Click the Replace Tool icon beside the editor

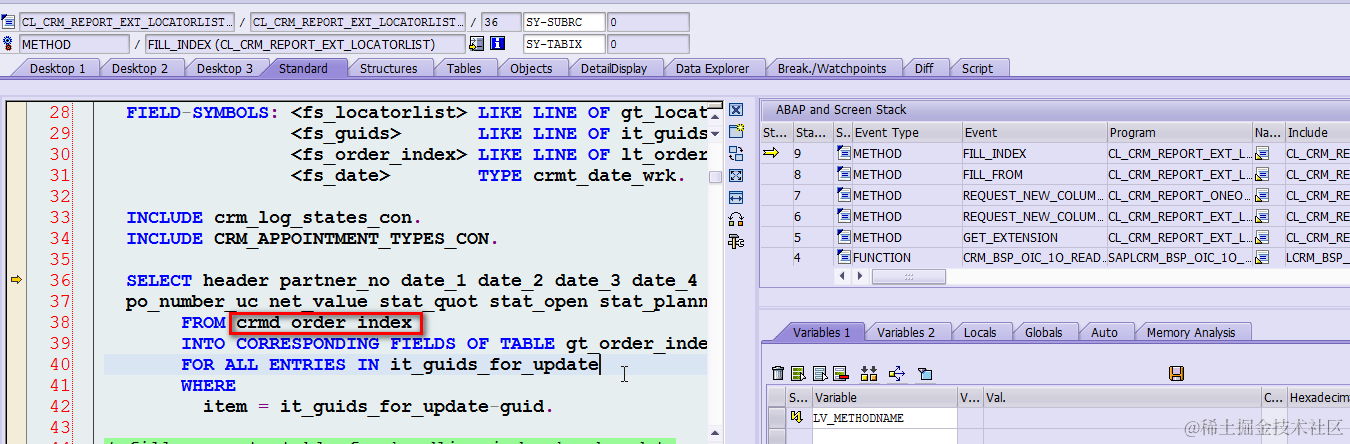click(736, 154)
